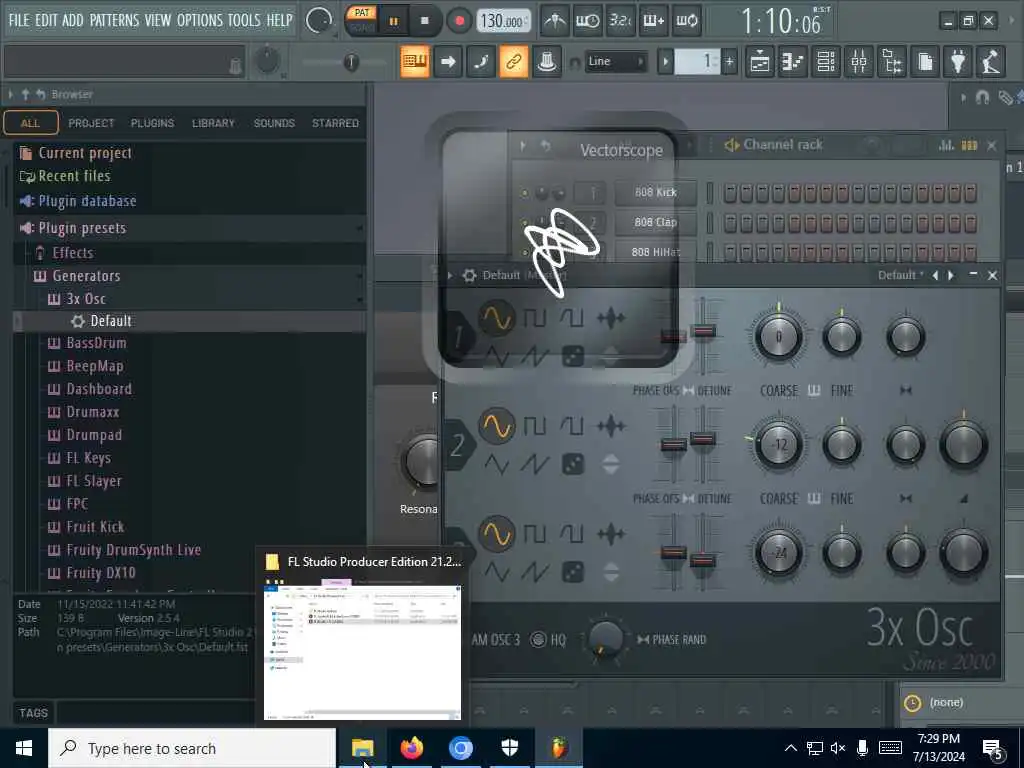Image resolution: width=1024 pixels, height=768 pixels.
Task: Click the FL Studio taskbar icon
Action: 558,748
